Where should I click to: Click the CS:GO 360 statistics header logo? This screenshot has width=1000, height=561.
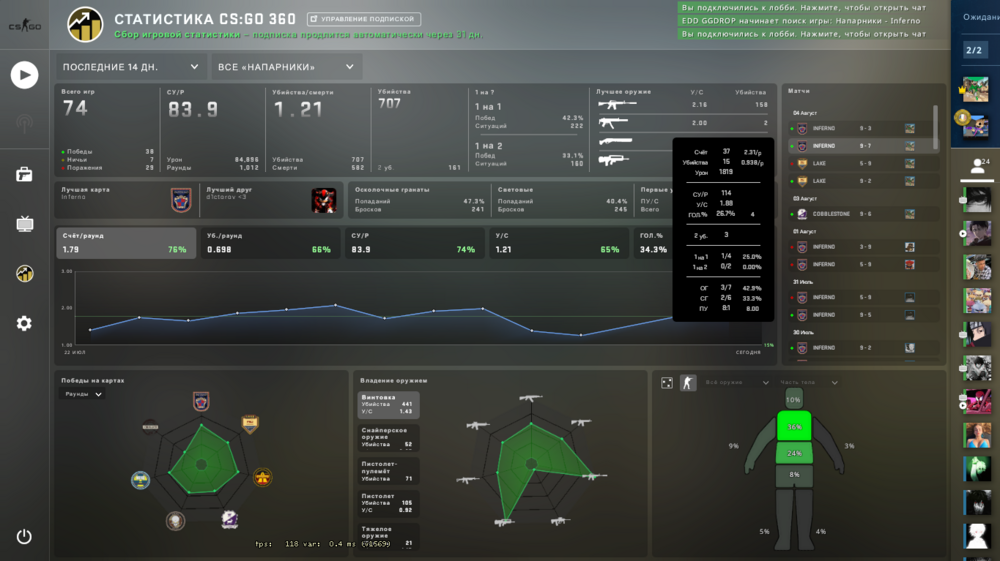tap(85, 25)
